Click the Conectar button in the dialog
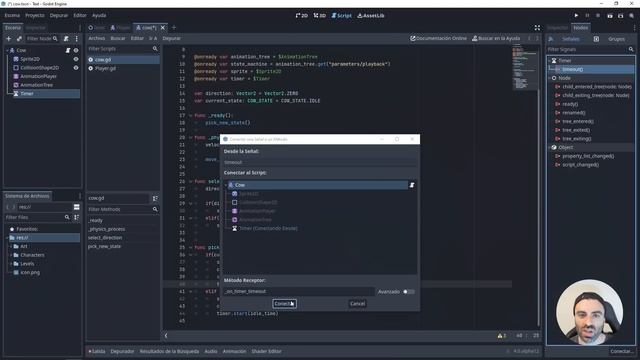Viewport: 640px width, 360px height. point(284,304)
